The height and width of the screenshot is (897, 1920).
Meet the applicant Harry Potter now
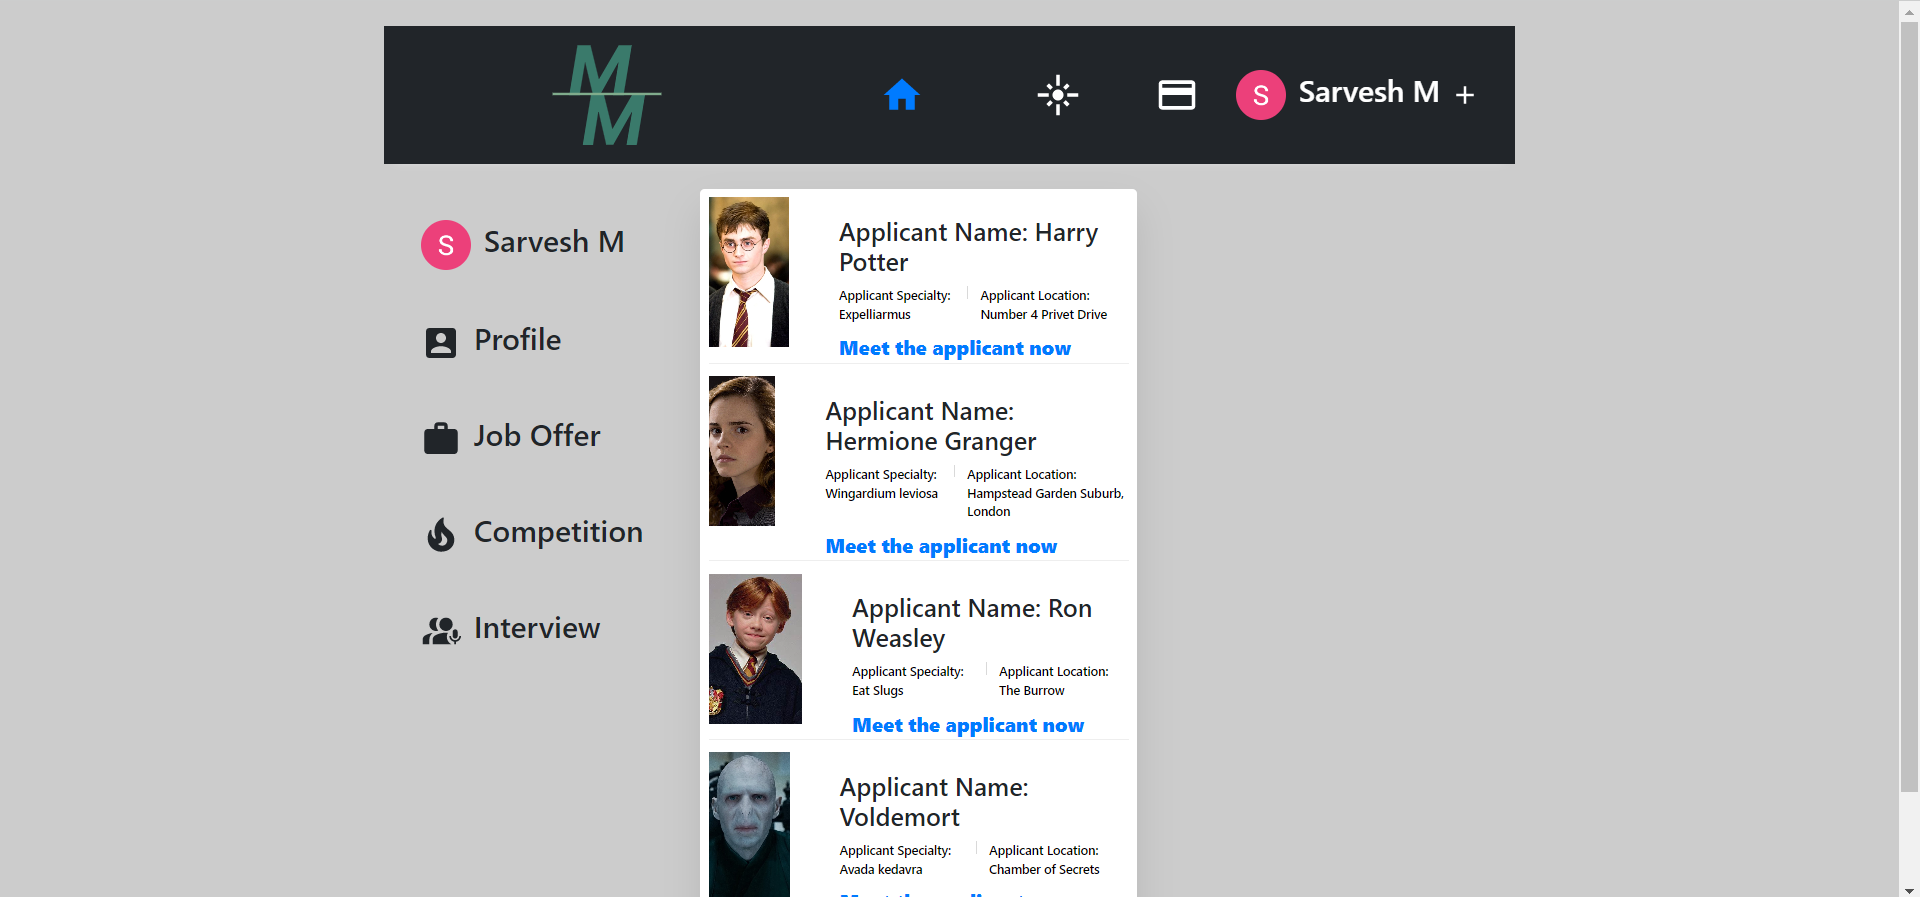pyautogui.click(x=955, y=348)
